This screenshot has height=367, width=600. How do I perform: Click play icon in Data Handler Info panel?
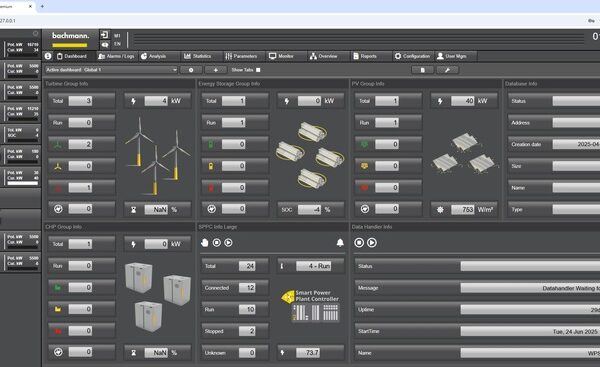click(x=372, y=243)
